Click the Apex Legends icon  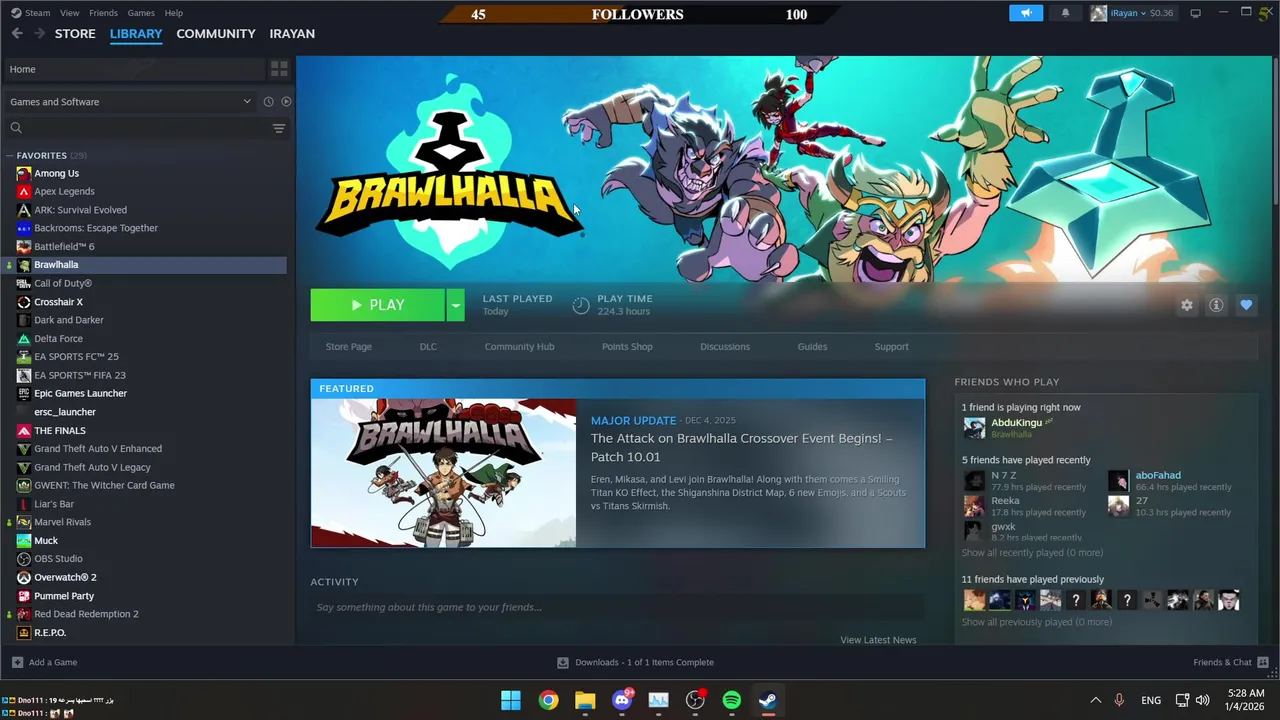[x=24, y=191]
